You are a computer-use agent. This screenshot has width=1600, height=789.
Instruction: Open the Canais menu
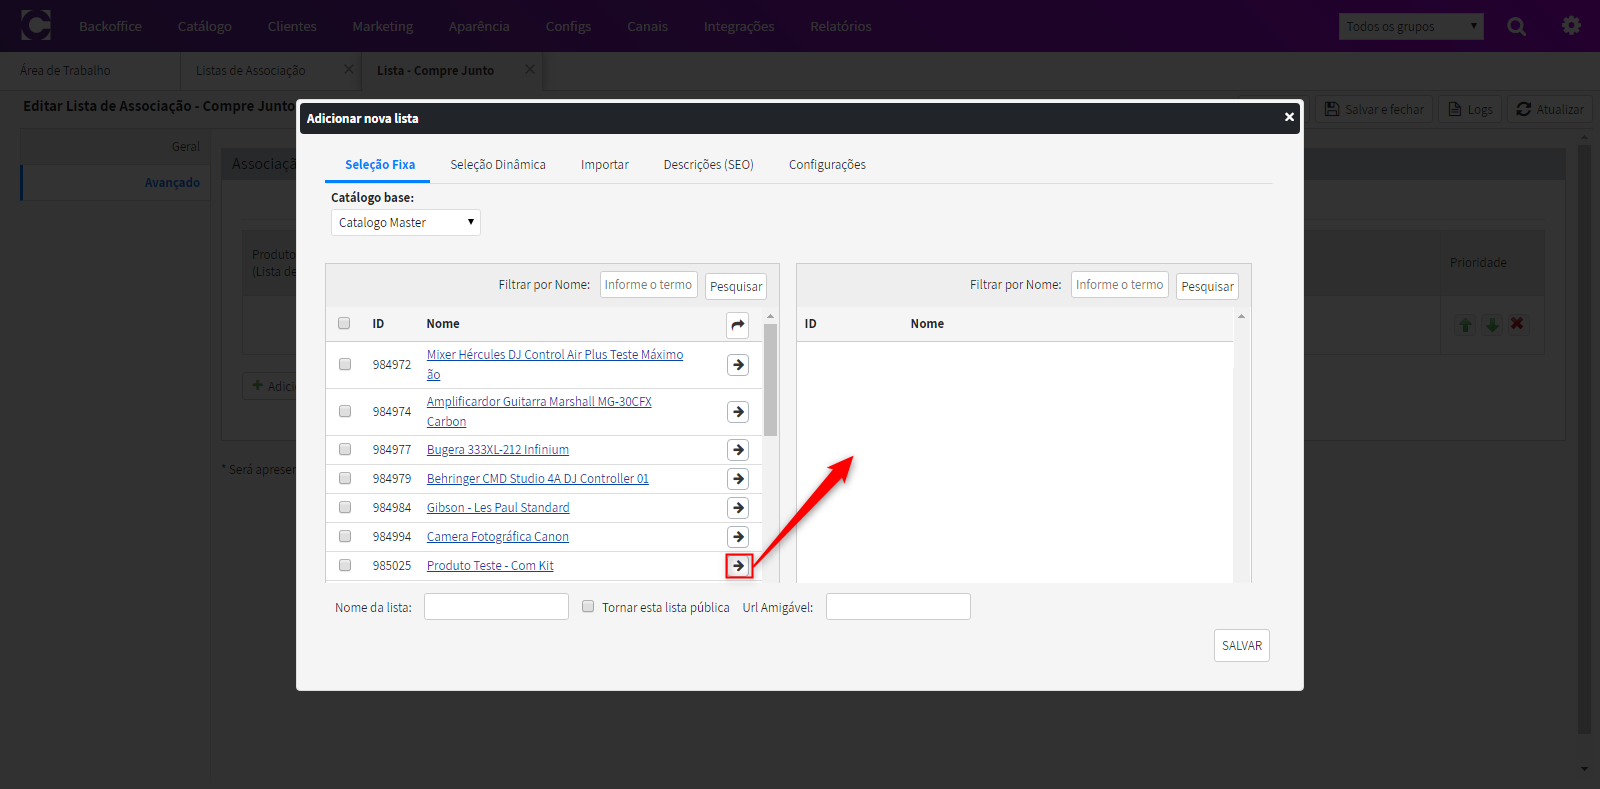647,26
